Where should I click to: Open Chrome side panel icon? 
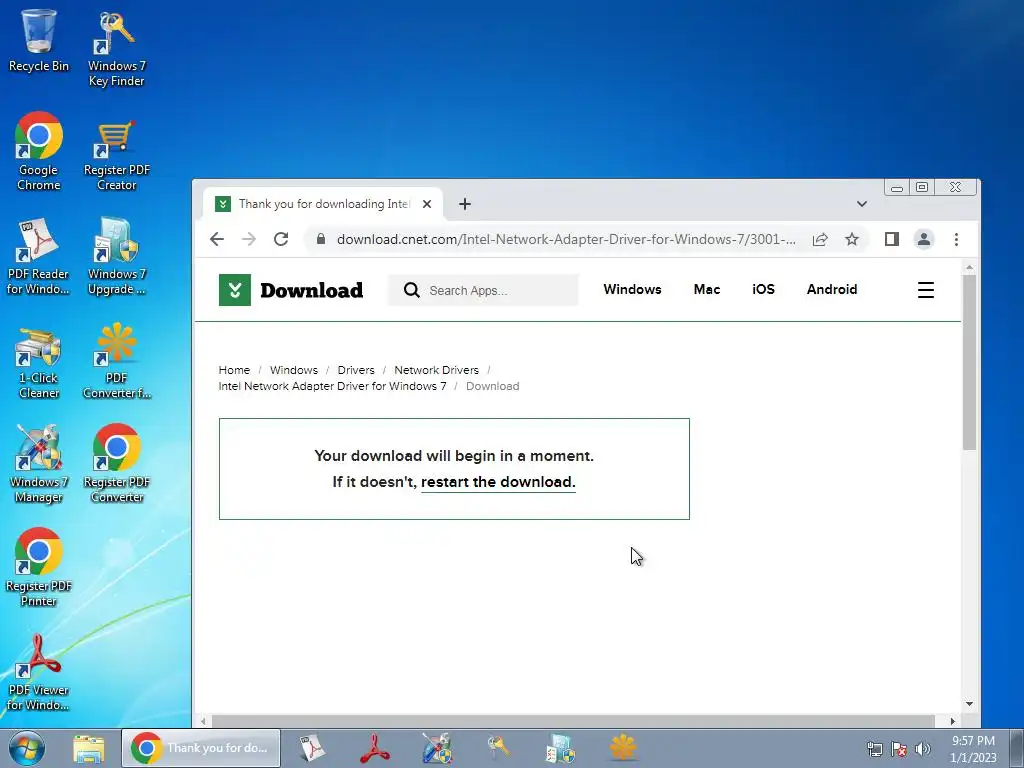point(891,239)
